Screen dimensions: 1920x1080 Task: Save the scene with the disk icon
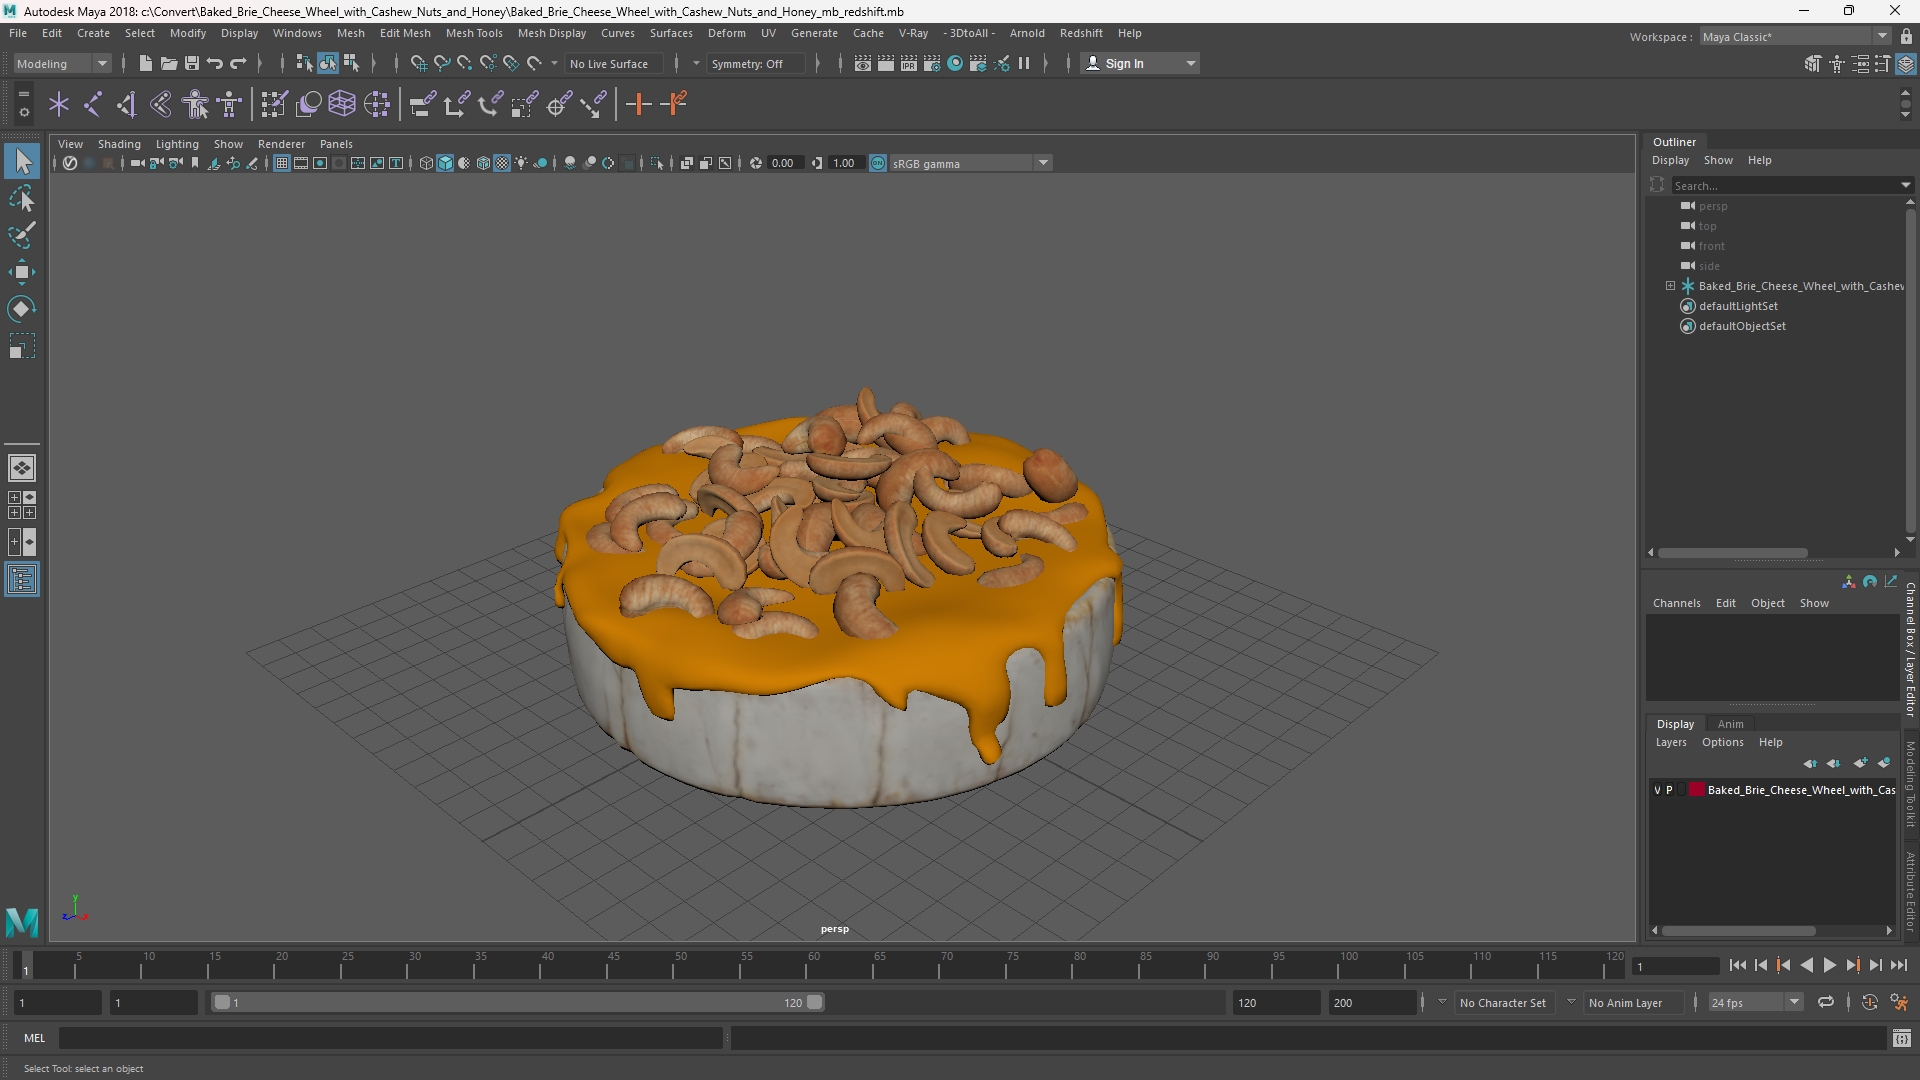click(191, 63)
